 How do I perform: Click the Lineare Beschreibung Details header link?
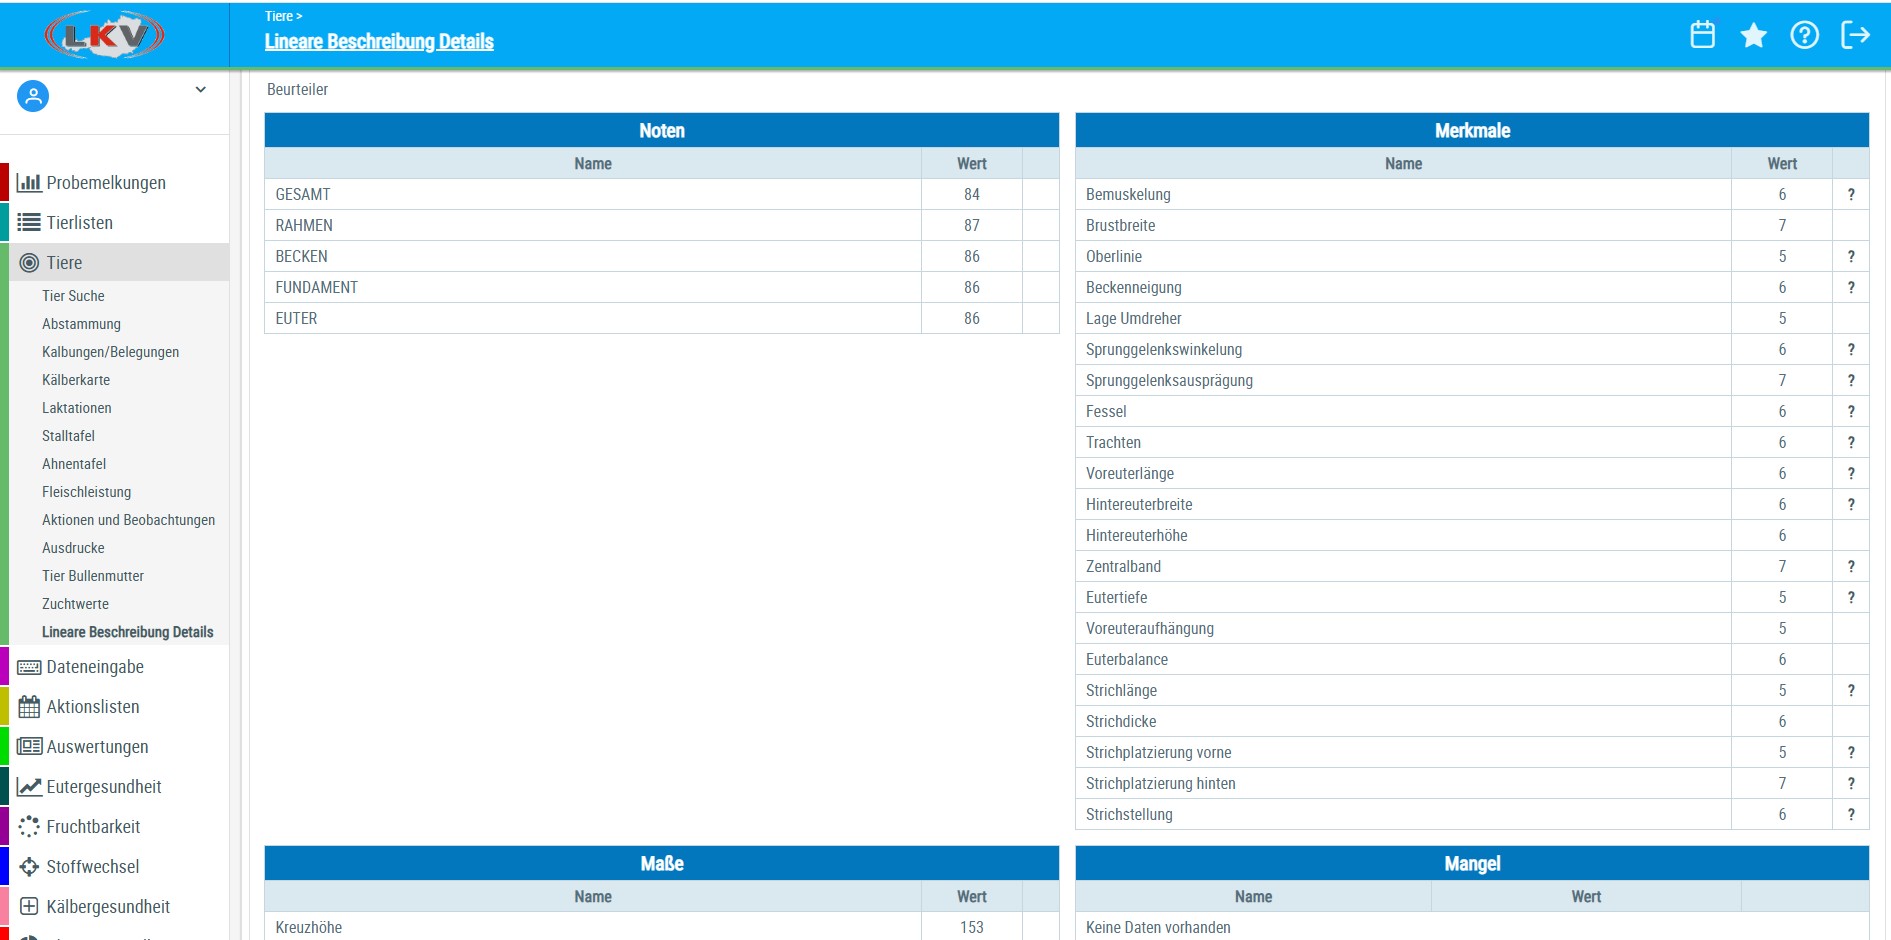click(379, 42)
